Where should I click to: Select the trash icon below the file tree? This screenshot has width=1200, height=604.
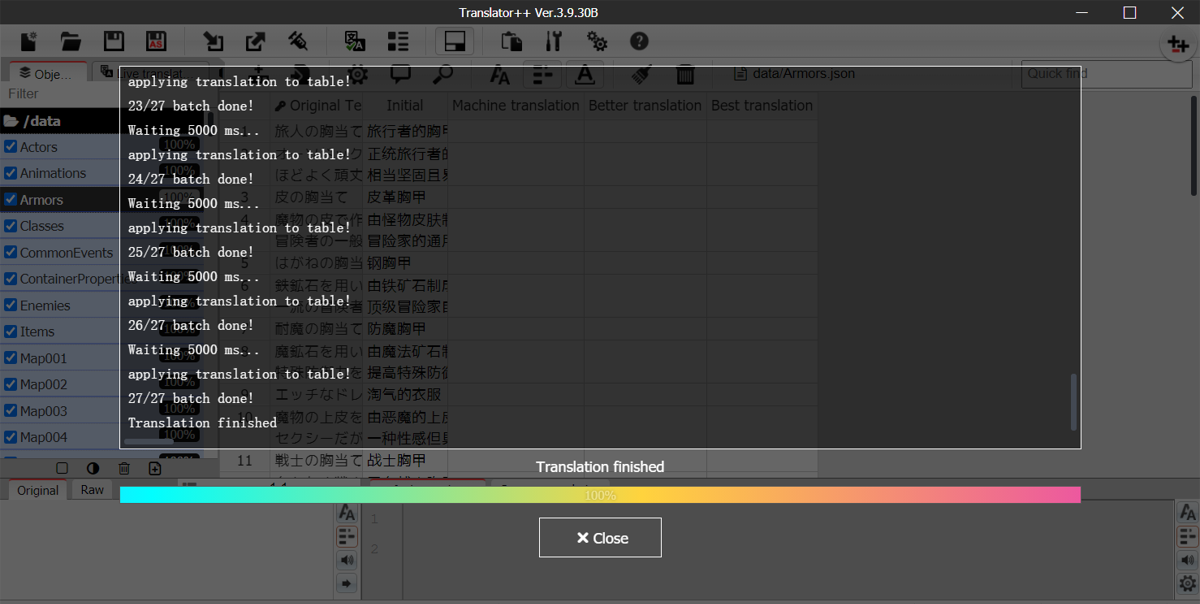point(124,467)
